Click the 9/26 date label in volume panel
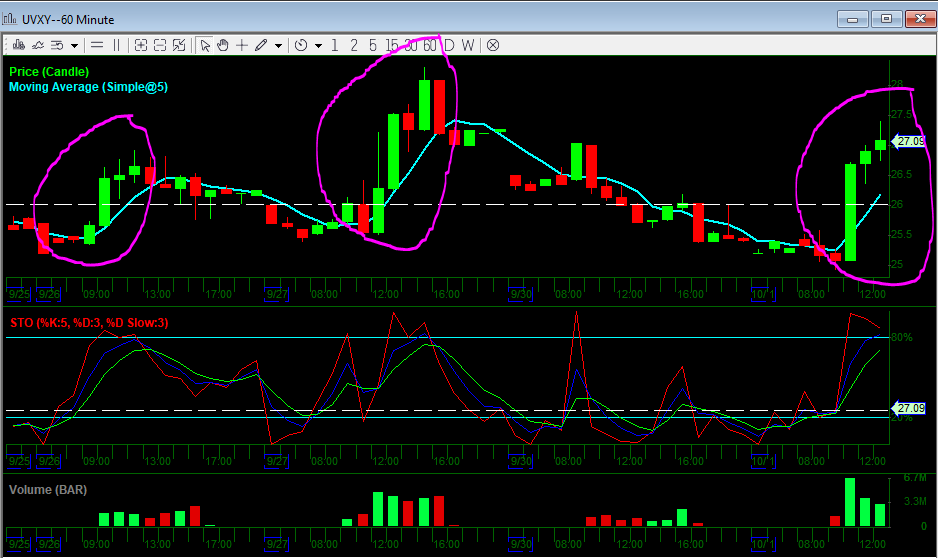This screenshot has height=558, width=938. pos(49,544)
